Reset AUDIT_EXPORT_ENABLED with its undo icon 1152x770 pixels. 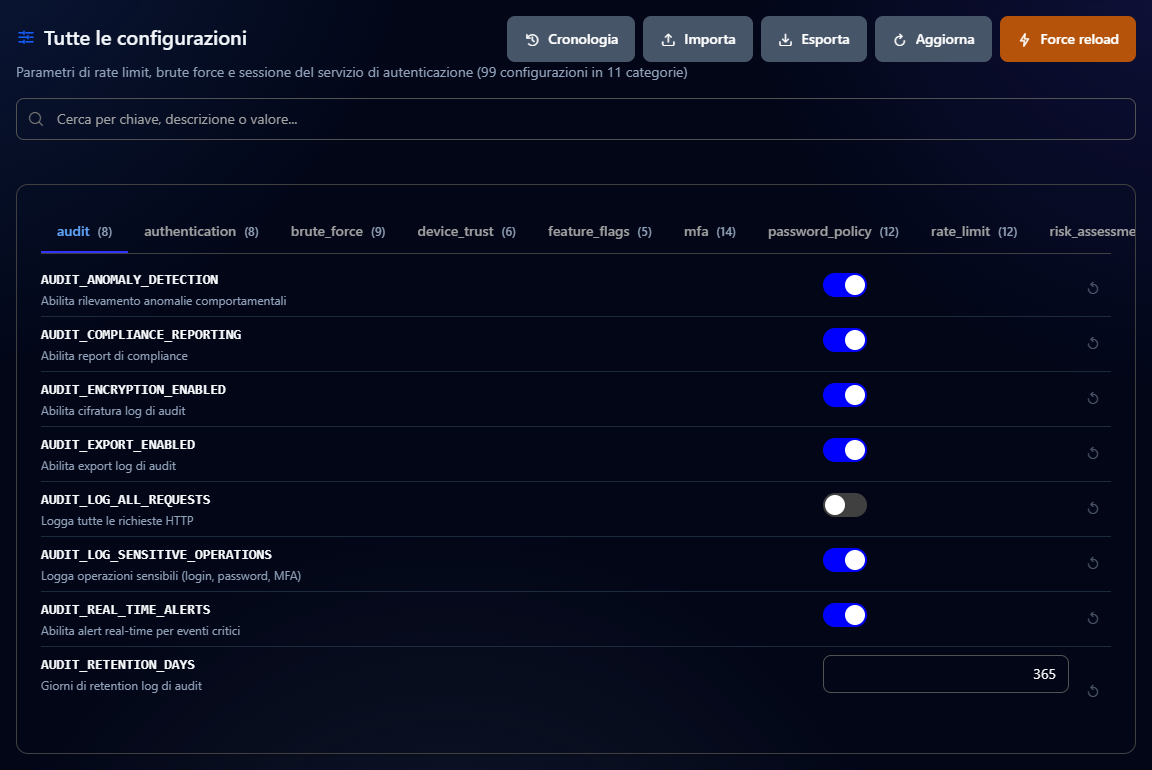click(x=1092, y=453)
